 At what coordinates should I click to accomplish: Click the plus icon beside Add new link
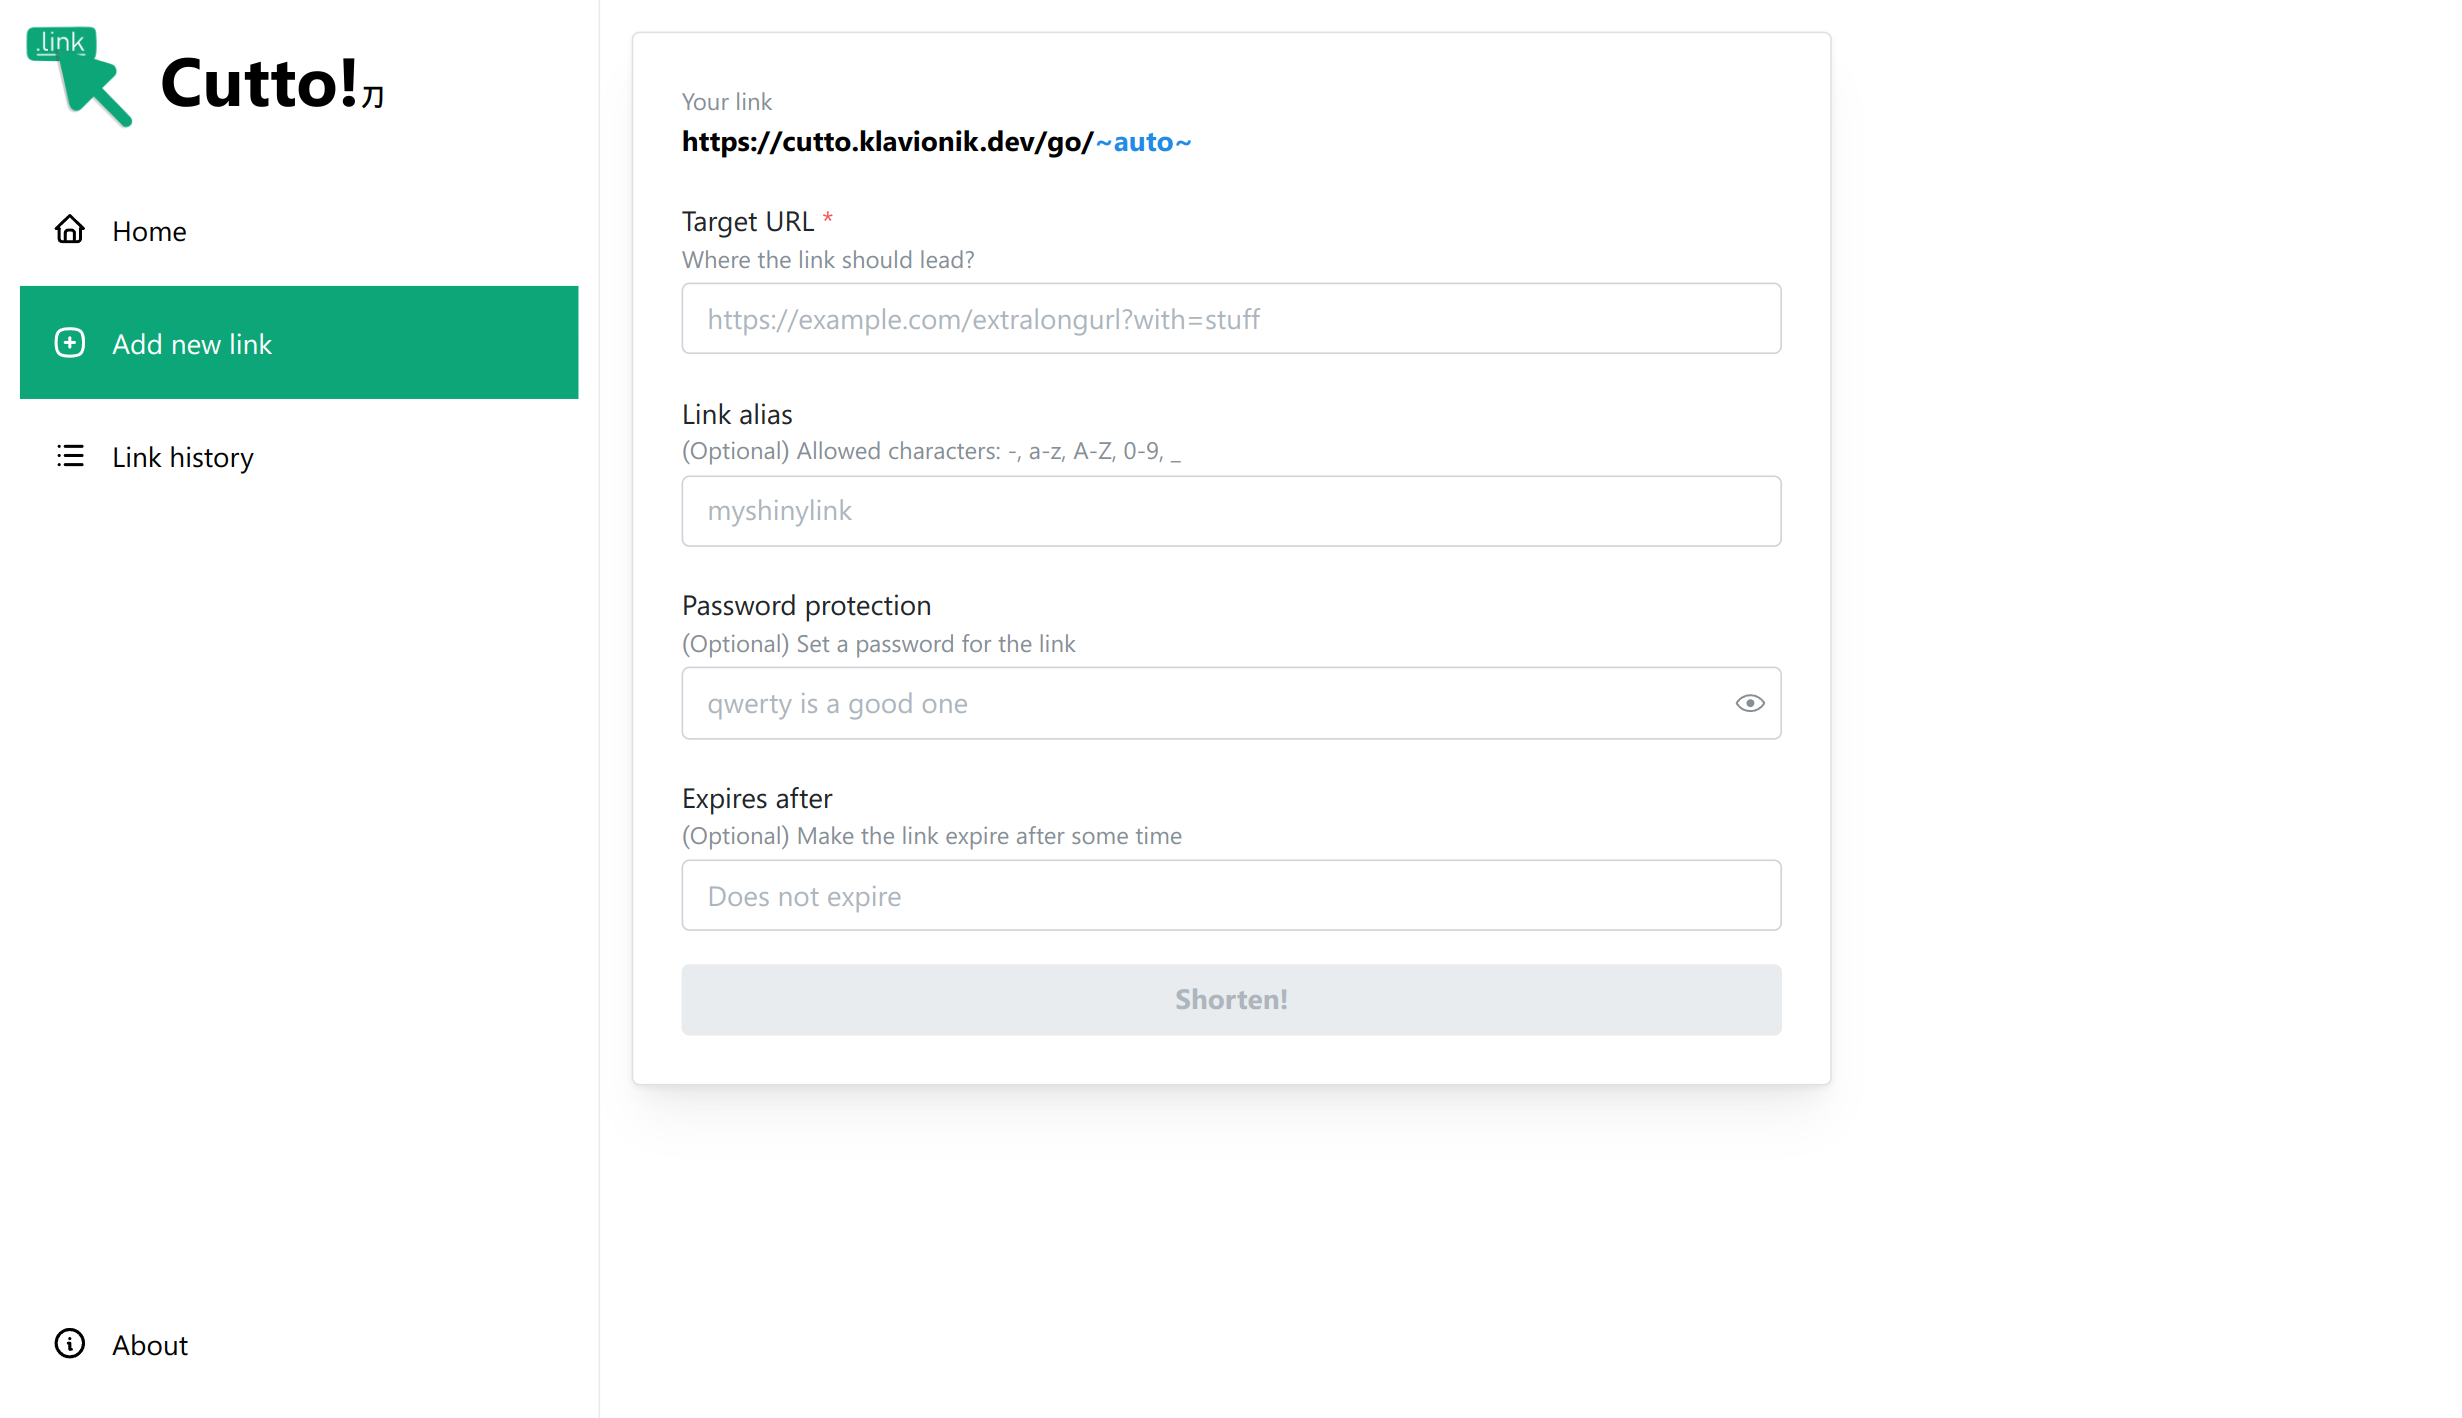(69, 343)
